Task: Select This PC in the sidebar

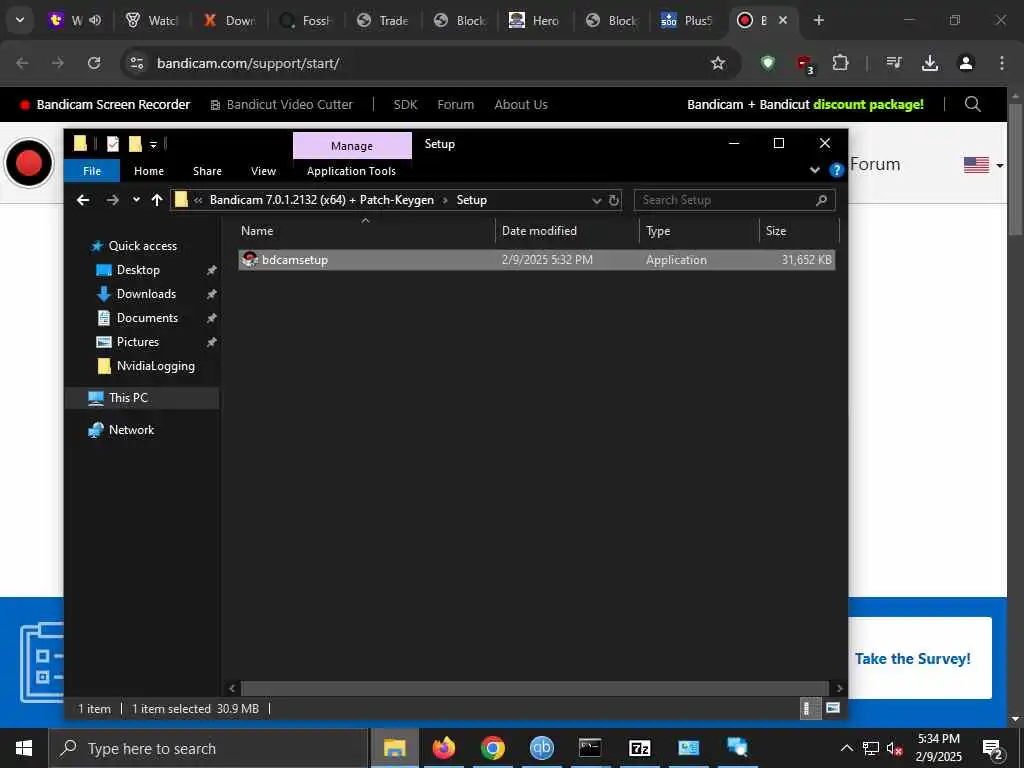Action: pos(128,398)
